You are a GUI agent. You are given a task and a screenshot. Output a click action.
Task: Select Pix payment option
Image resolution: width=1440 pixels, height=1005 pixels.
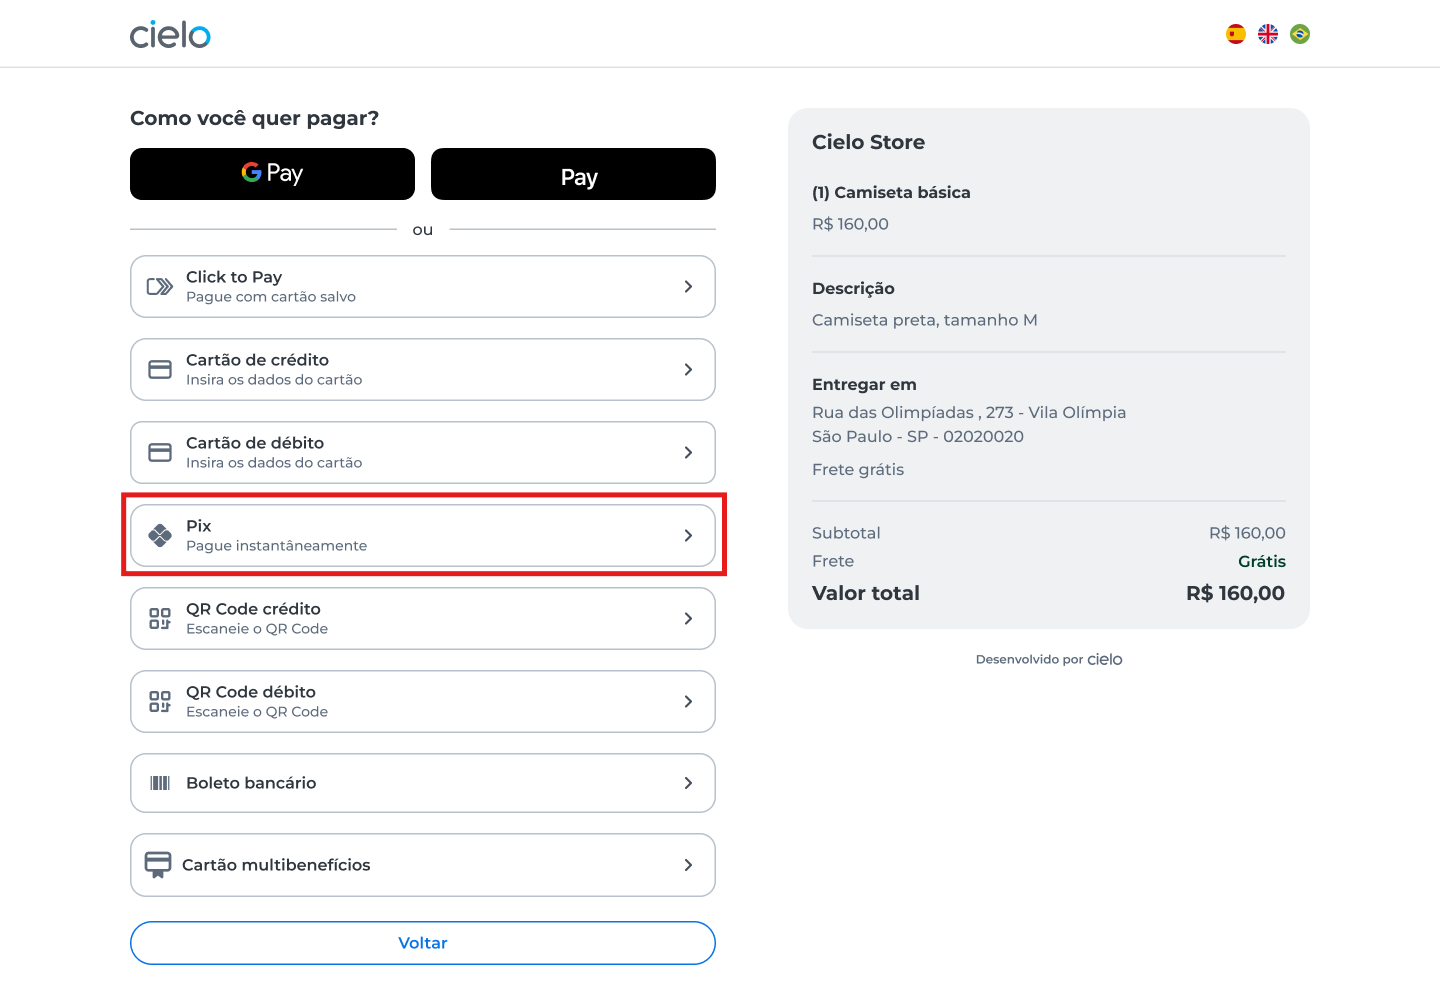point(423,536)
